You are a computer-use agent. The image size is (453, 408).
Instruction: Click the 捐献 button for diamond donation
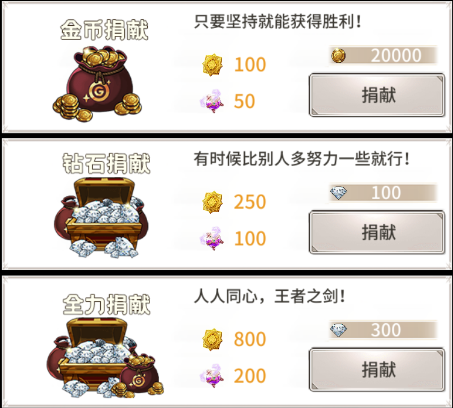pyautogui.click(x=377, y=232)
